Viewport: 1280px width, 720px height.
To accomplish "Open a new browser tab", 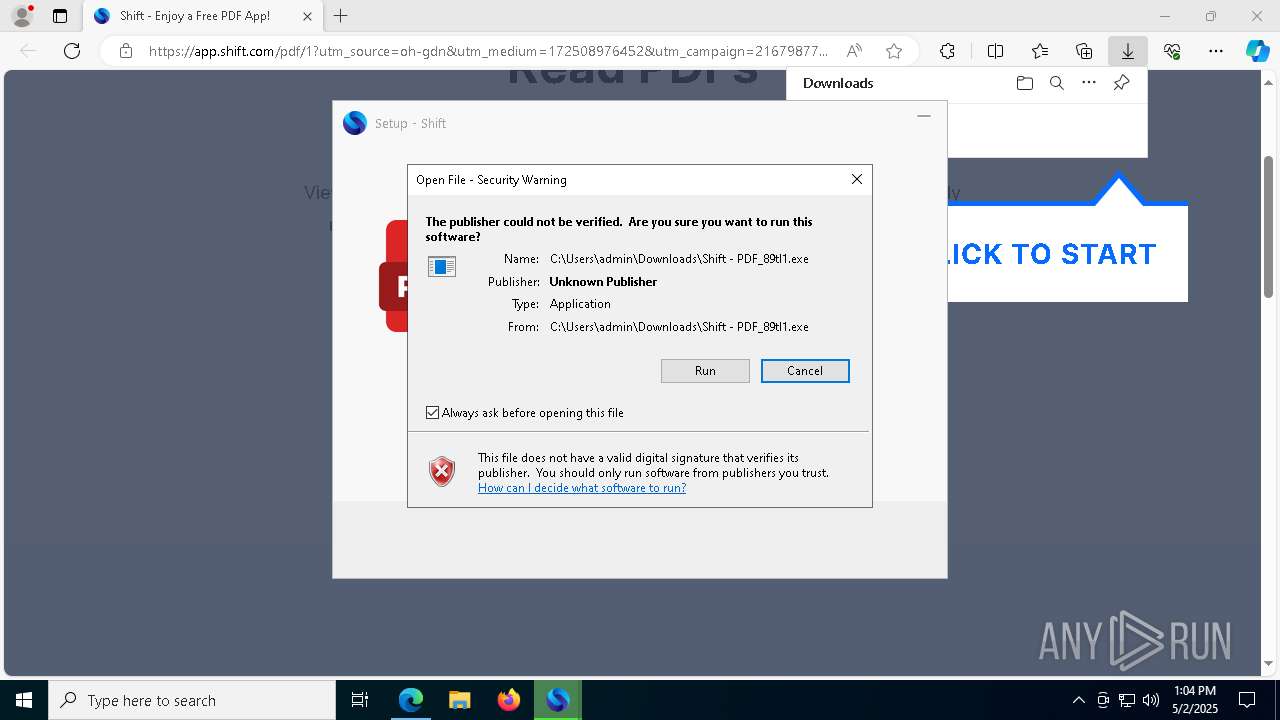I will [x=341, y=16].
